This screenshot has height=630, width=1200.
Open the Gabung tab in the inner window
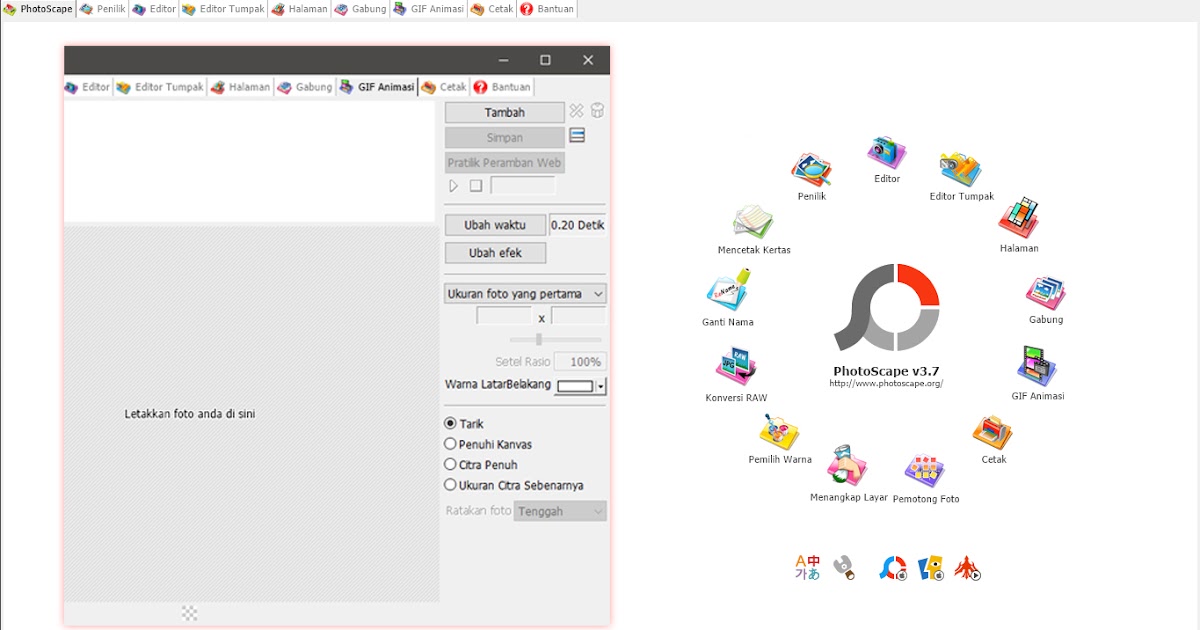click(305, 87)
